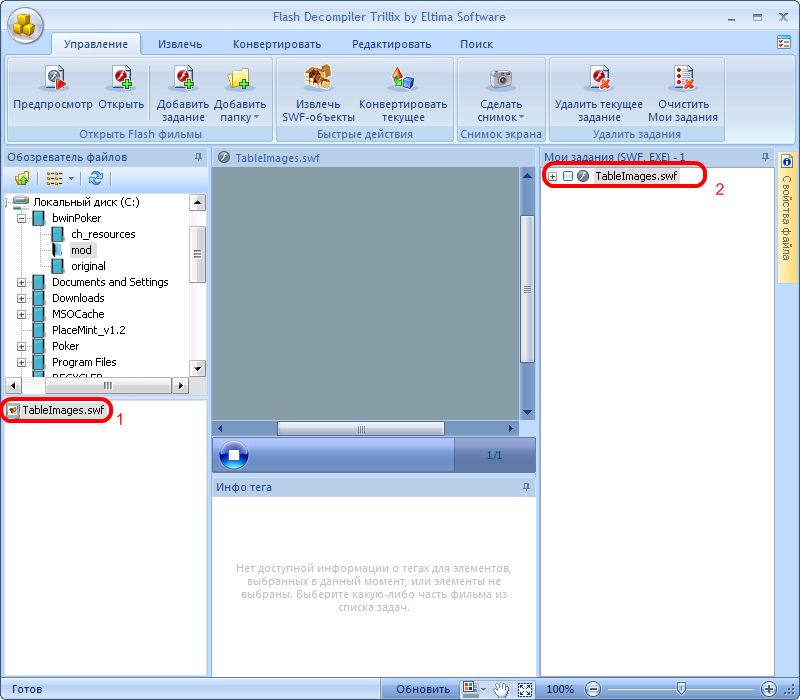Select the PlaceMint_v1.2 folder

tap(88, 330)
